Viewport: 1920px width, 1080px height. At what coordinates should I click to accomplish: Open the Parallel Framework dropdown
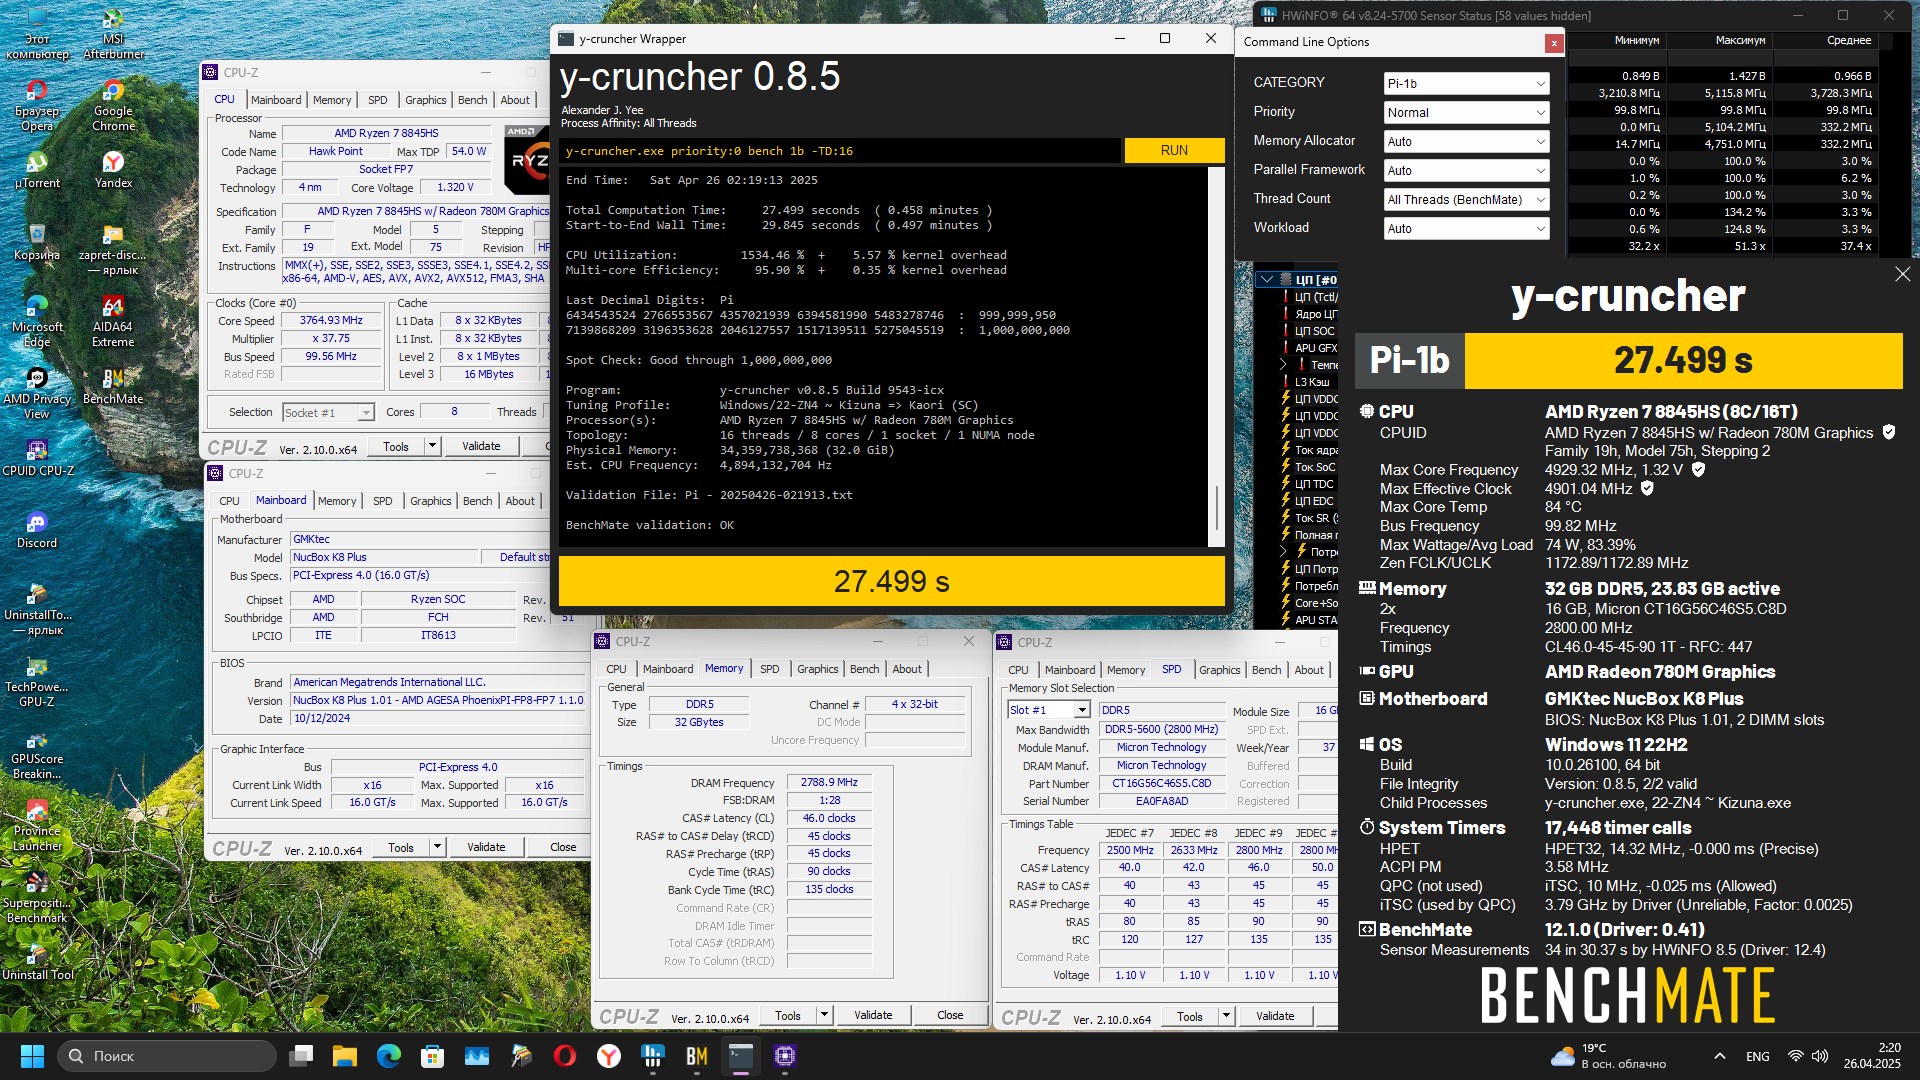1466,170
